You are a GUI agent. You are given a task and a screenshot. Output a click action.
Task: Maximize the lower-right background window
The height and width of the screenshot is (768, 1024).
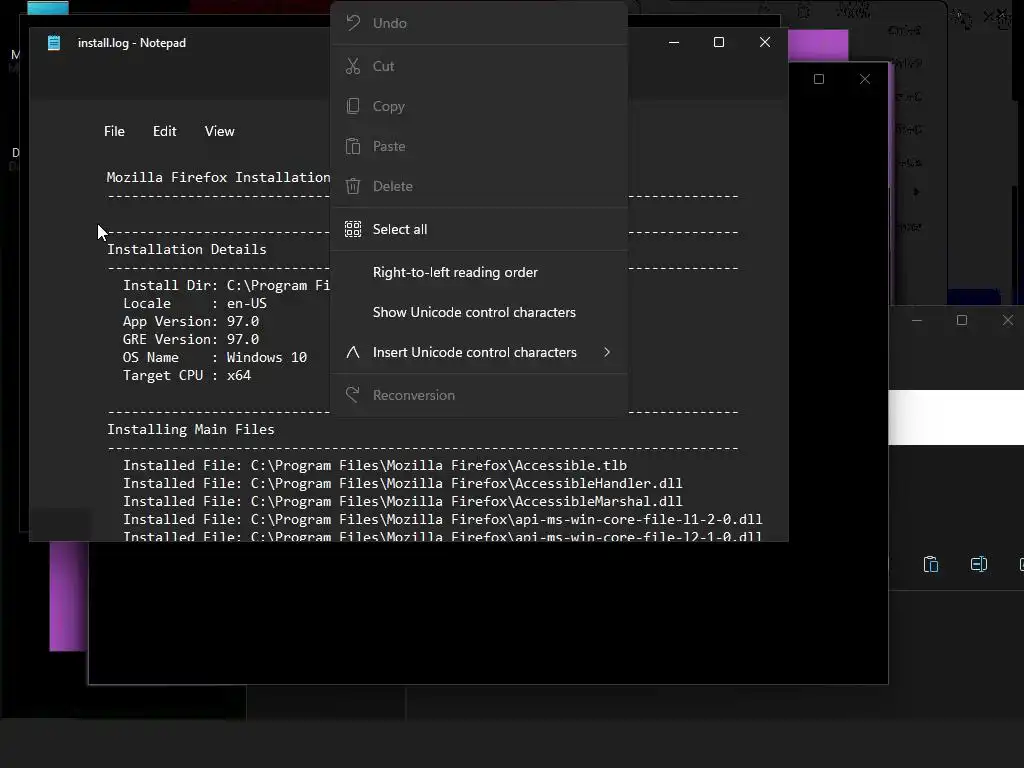[x=962, y=320]
